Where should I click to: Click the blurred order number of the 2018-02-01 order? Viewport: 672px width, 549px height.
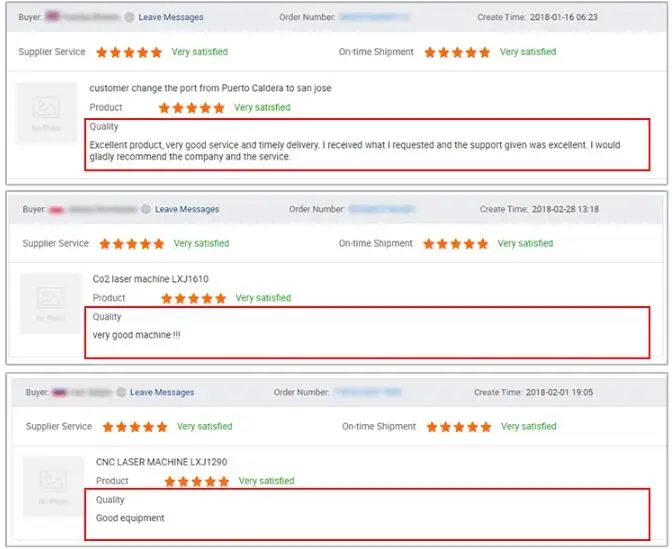coord(367,392)
